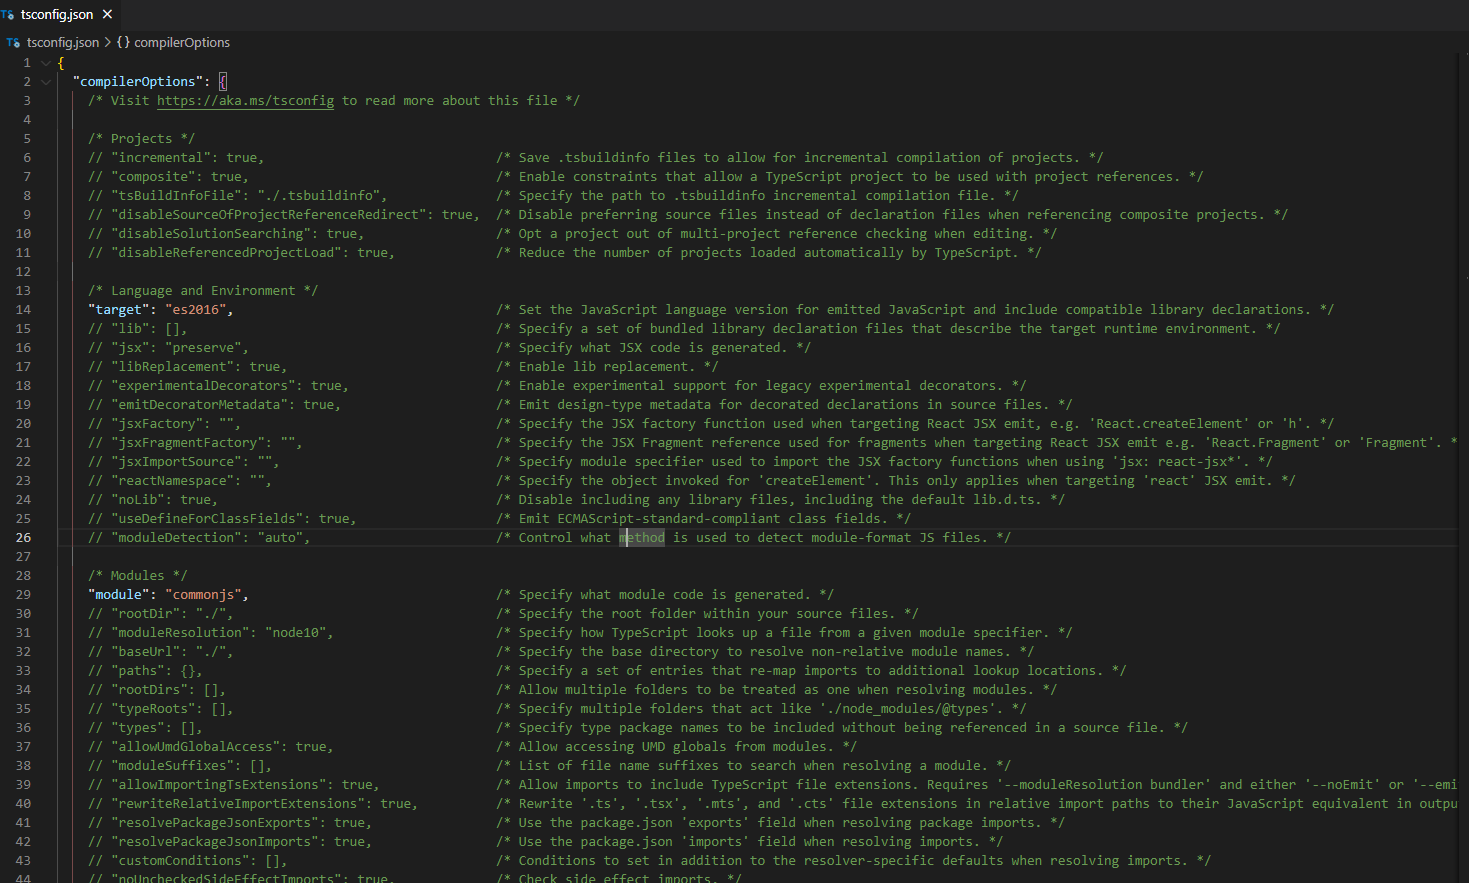
Task: Collapse the compilerOptions fold arrow on line 2
Action: click(45, 82)
